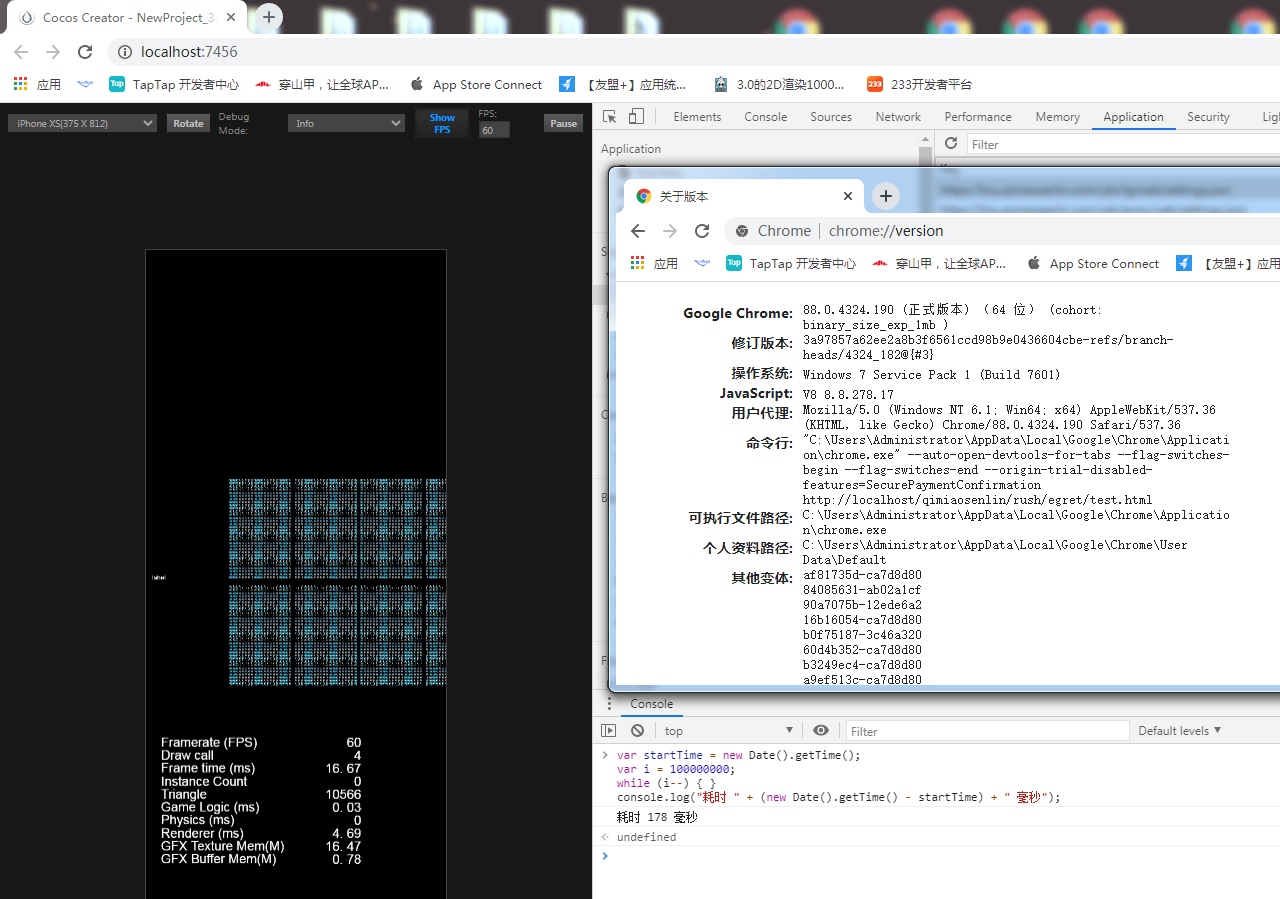Screen dimensions: 1280x899
Task: Click the Application panel Filter field
Action: click(1122, 144)
